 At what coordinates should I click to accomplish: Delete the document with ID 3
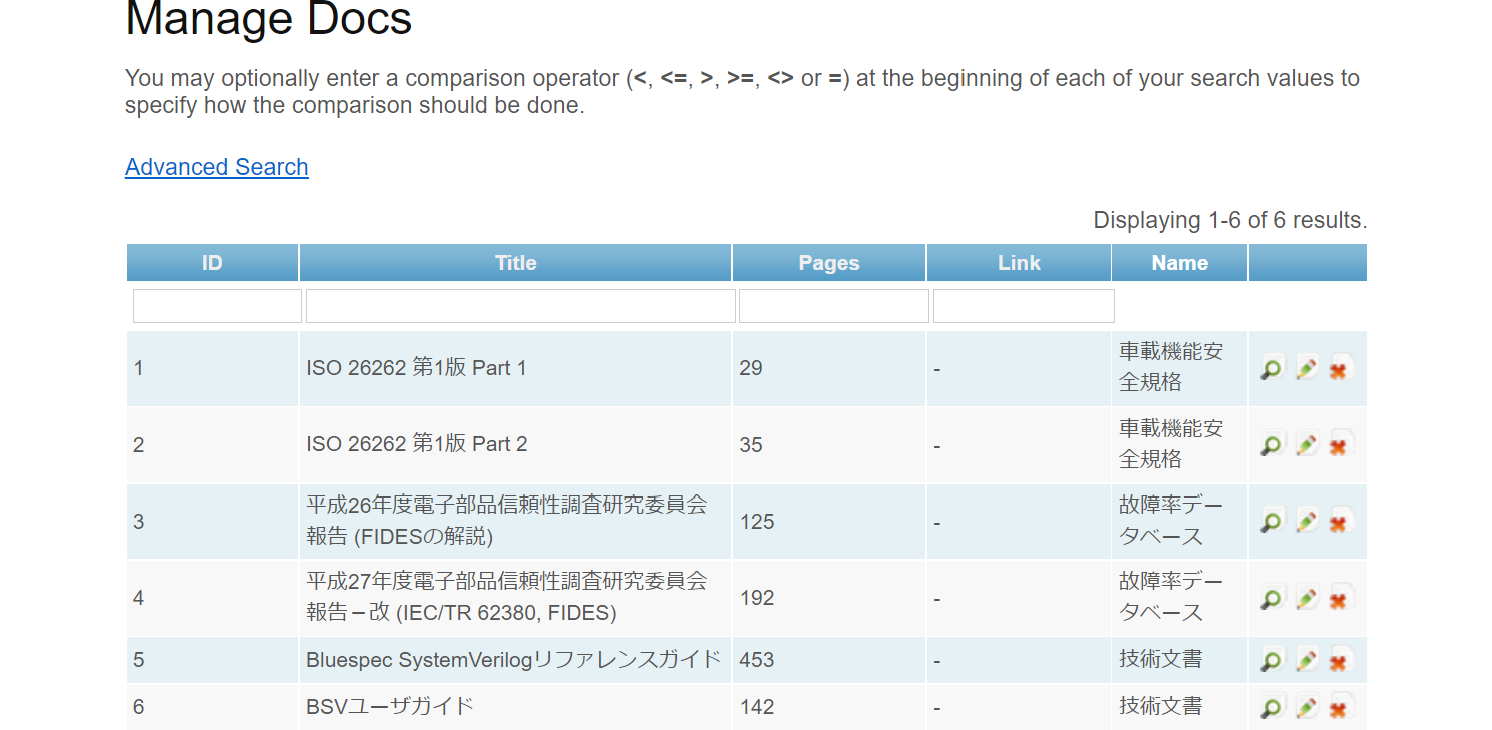click(x=1339, y=522)
